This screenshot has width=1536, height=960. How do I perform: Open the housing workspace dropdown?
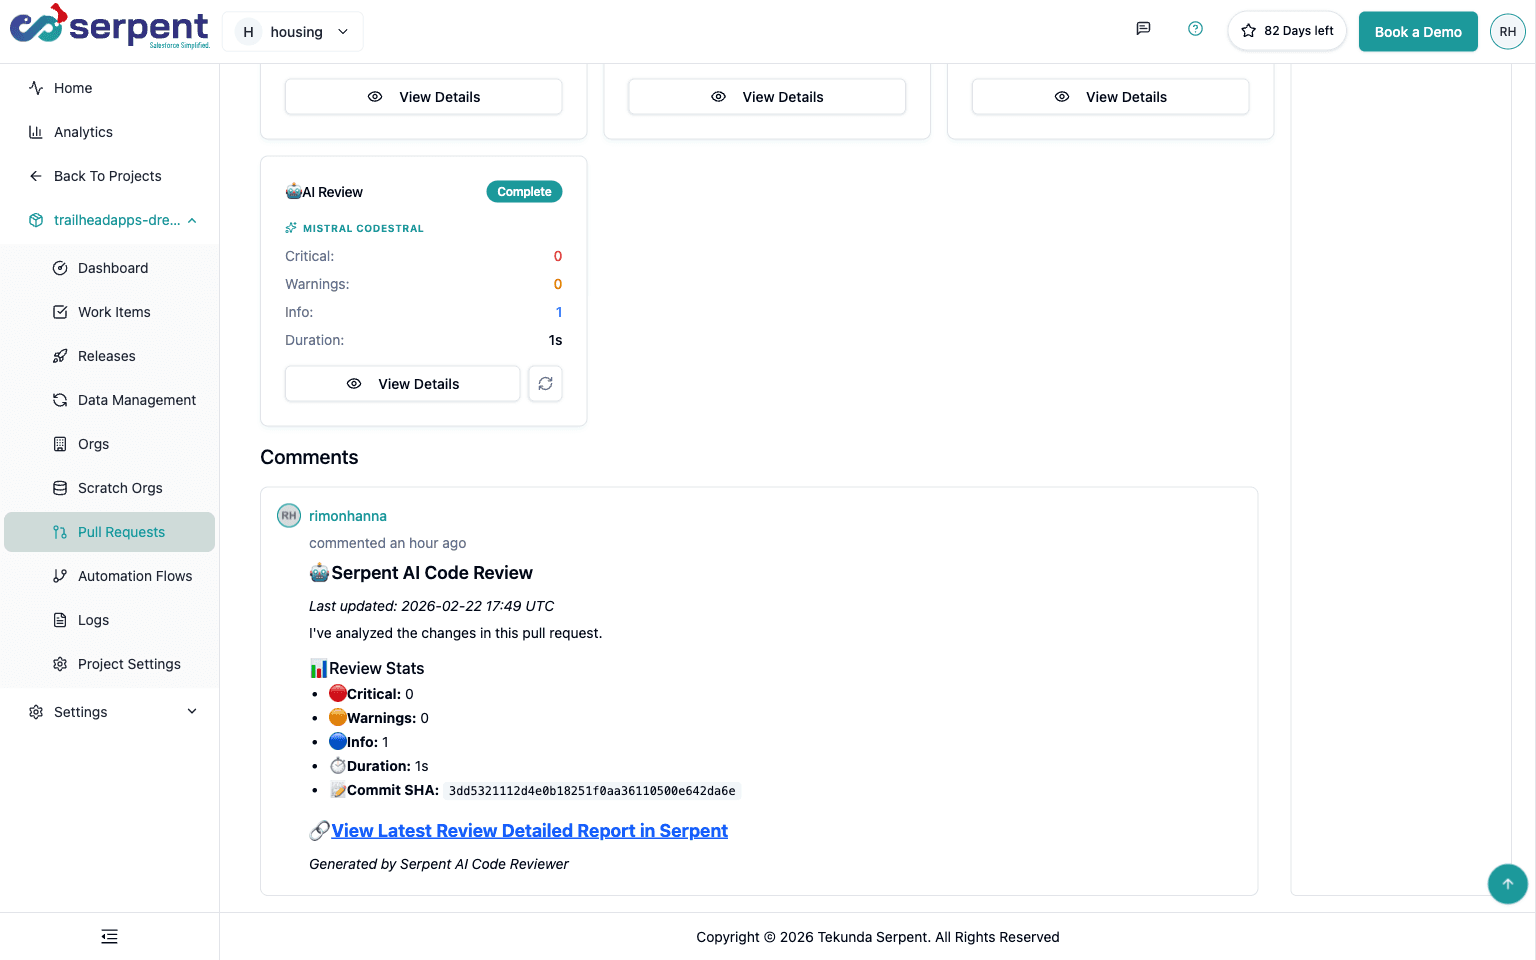[293, 32]
